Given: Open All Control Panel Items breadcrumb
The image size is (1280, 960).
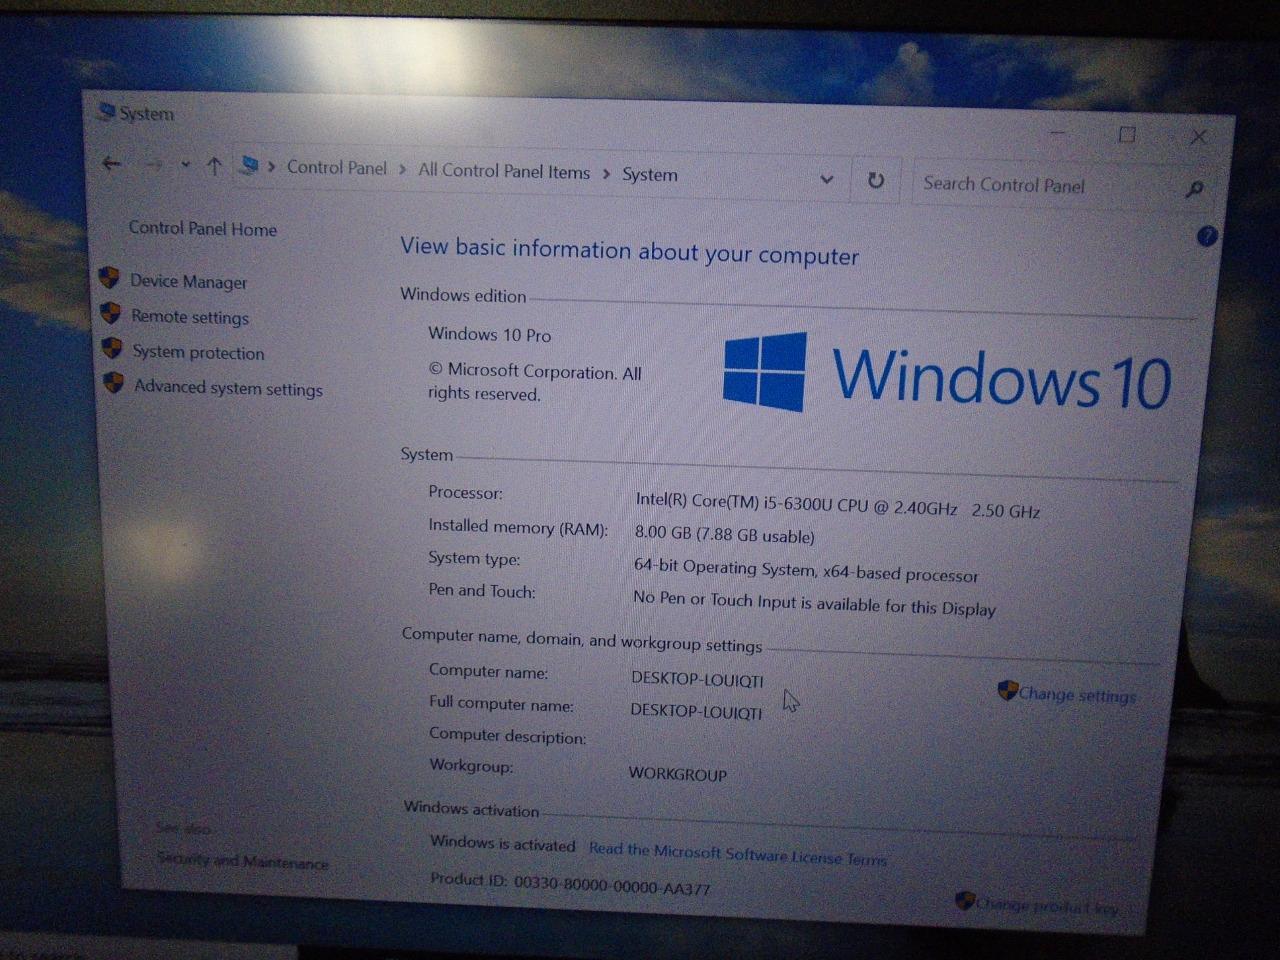Looking at the screenshot, I should coord(504,171).
